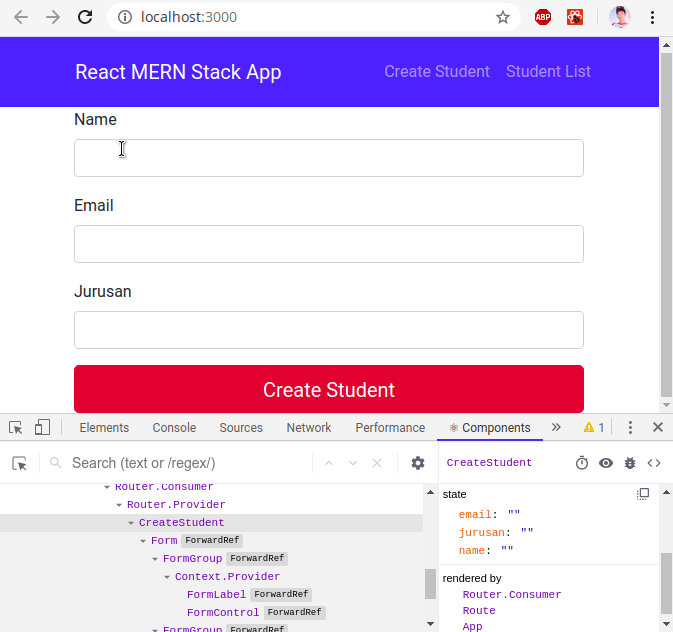
Task: Edit the name state value
Action: point(507,550)
